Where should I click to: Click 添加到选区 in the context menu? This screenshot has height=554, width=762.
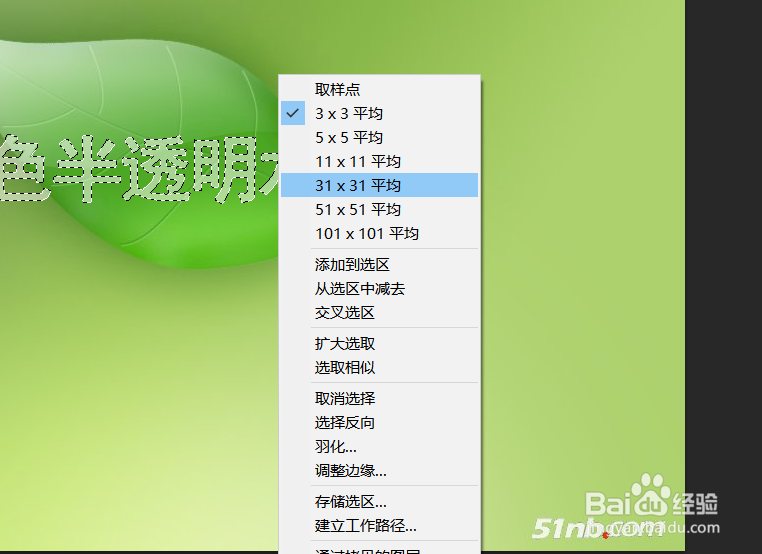coord(380,265)
